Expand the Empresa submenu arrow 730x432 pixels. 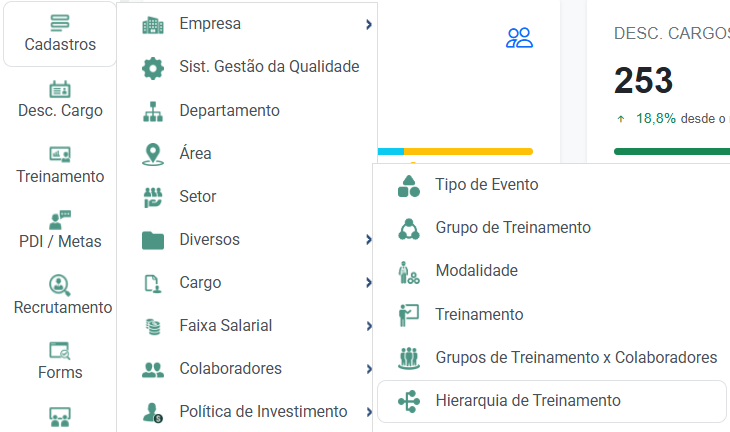click(369, 24)
